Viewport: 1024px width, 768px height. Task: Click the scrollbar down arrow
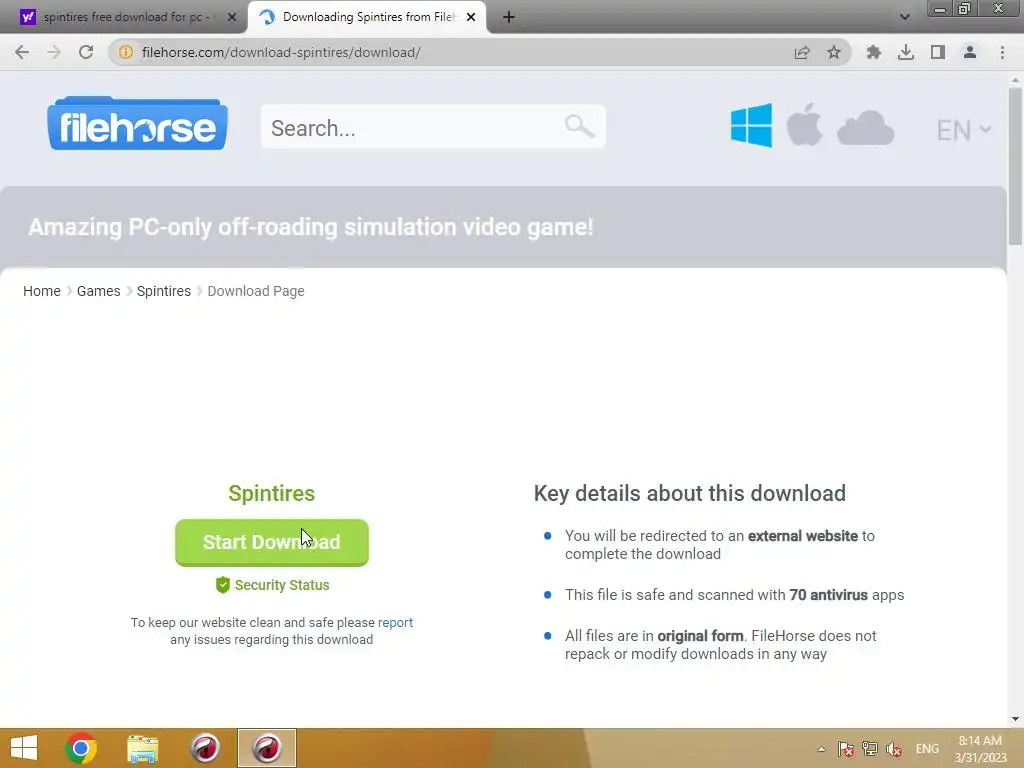coord(1015,719)
